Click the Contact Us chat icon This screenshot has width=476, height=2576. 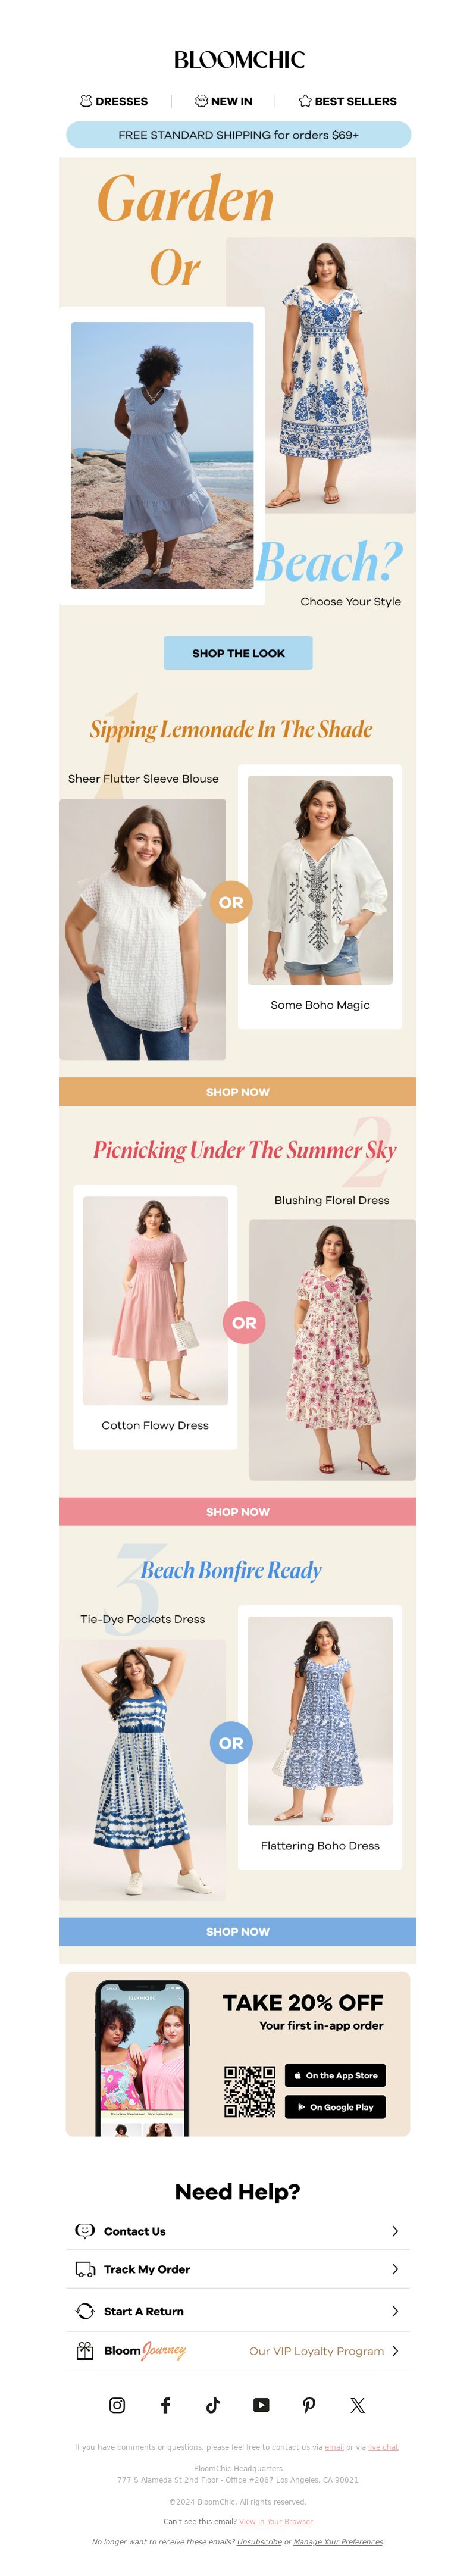pyautogui.click(x=85, y=2231)
